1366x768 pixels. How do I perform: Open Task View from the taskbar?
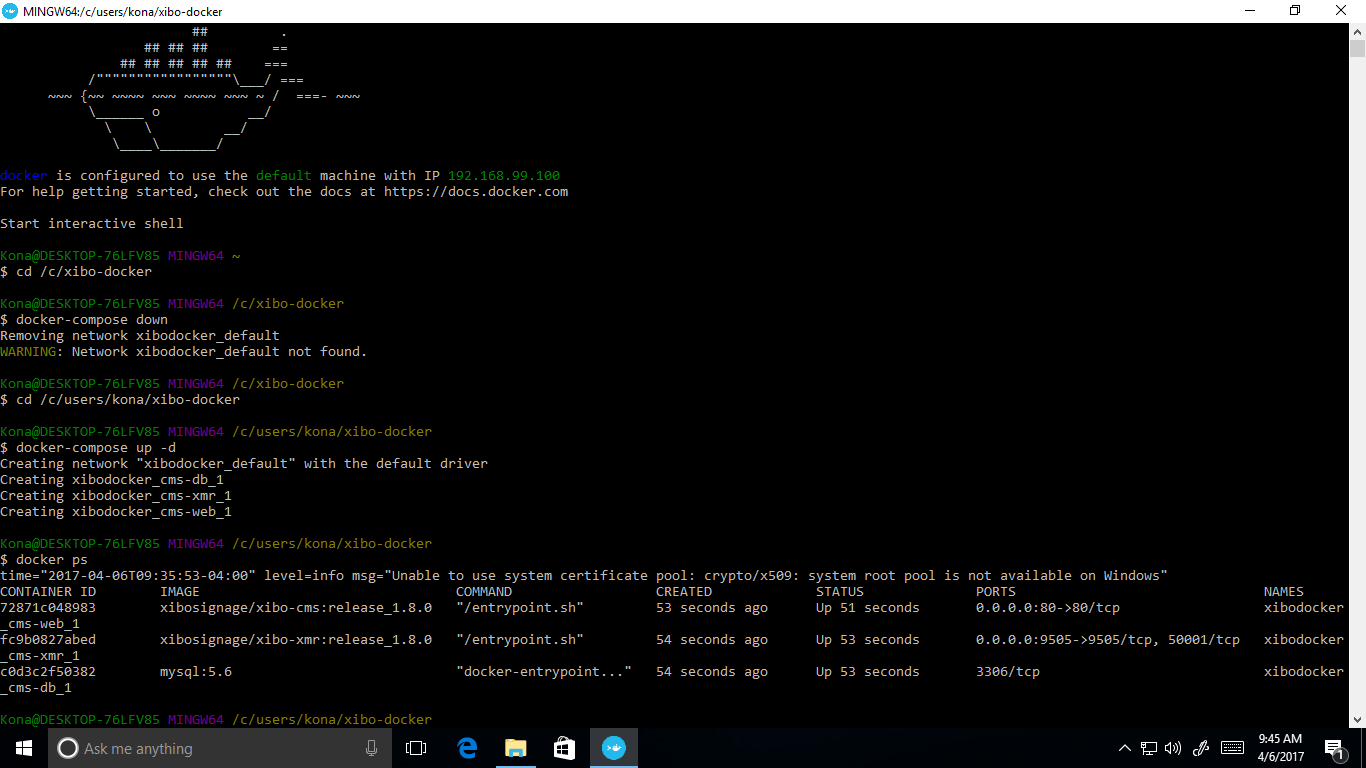[416, 748]
